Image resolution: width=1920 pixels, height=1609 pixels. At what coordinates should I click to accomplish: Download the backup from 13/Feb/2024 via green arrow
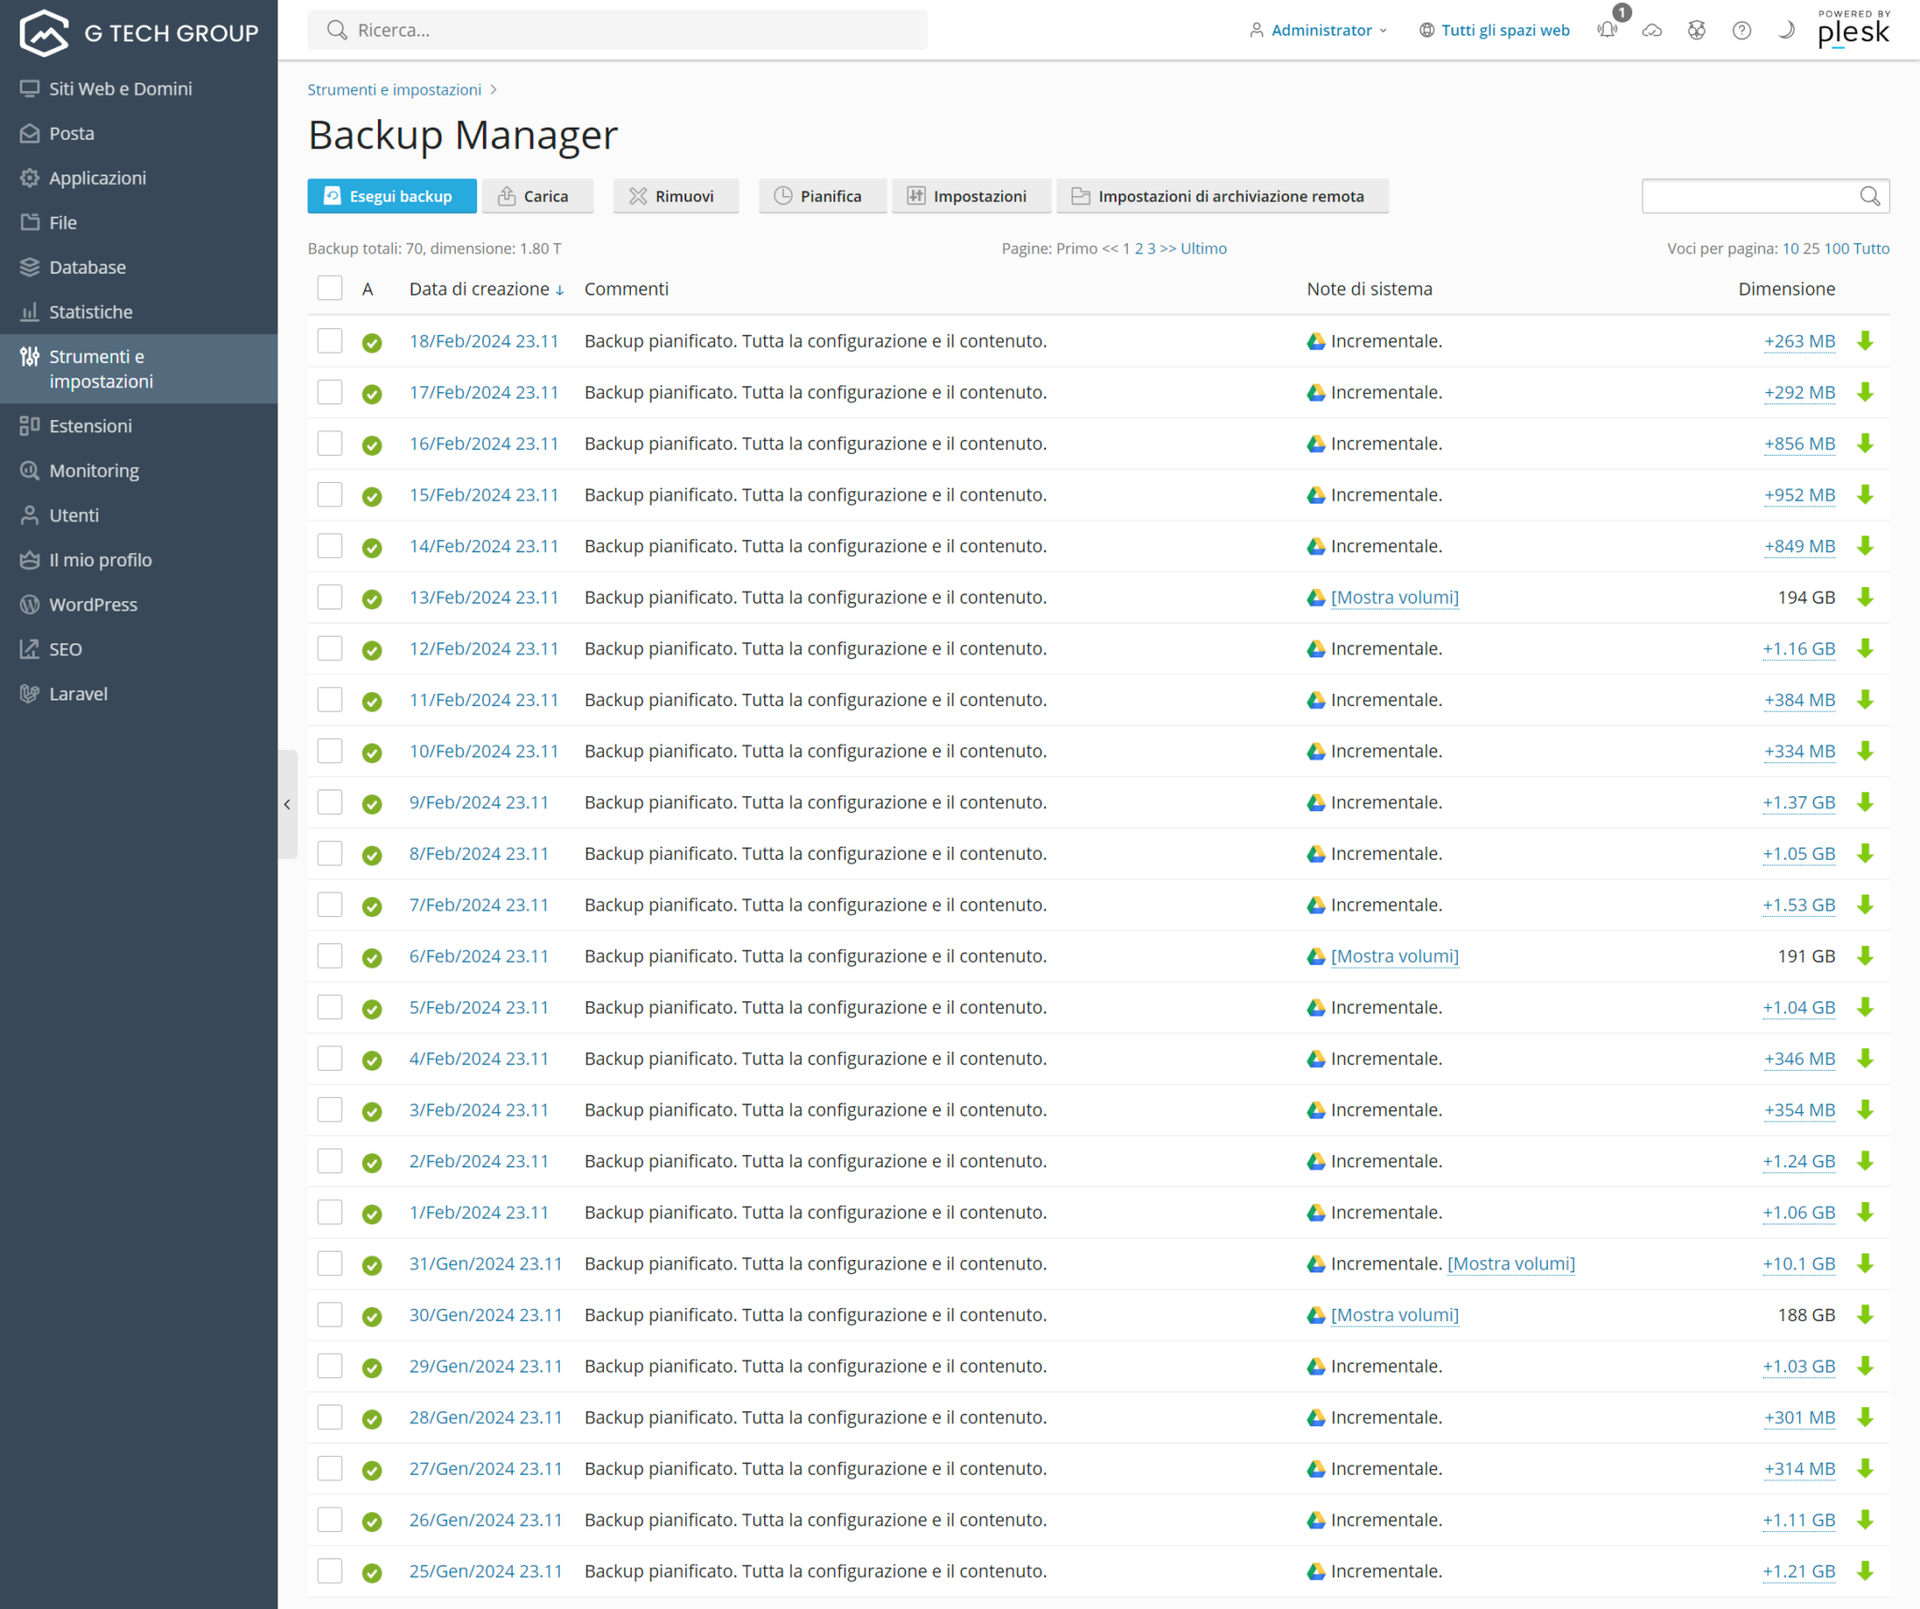click(1866, 597)
